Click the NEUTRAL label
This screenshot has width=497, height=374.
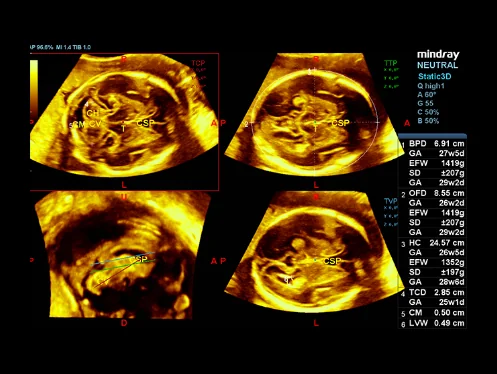click(x=437, y=65)
